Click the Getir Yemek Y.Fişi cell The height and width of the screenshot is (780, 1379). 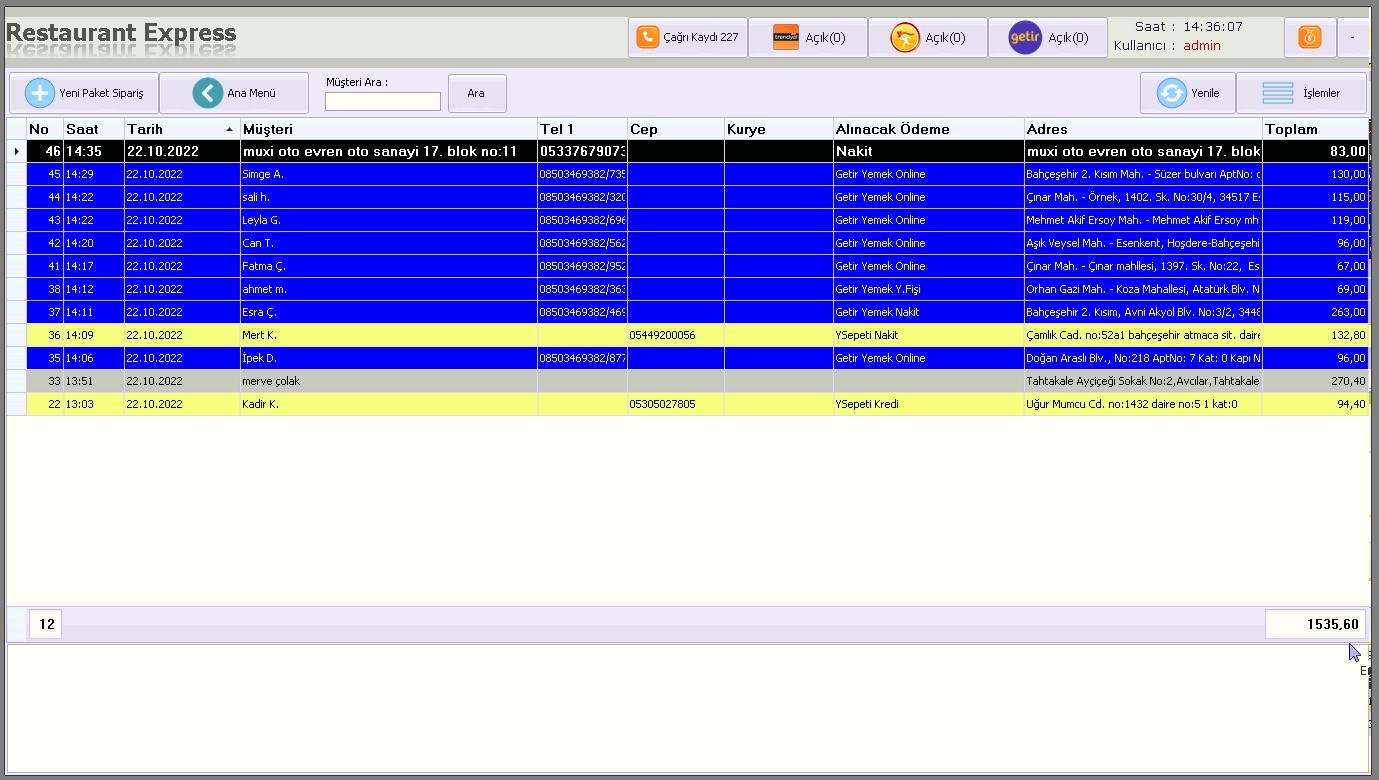pyautogui.click(x=929, y=289)
